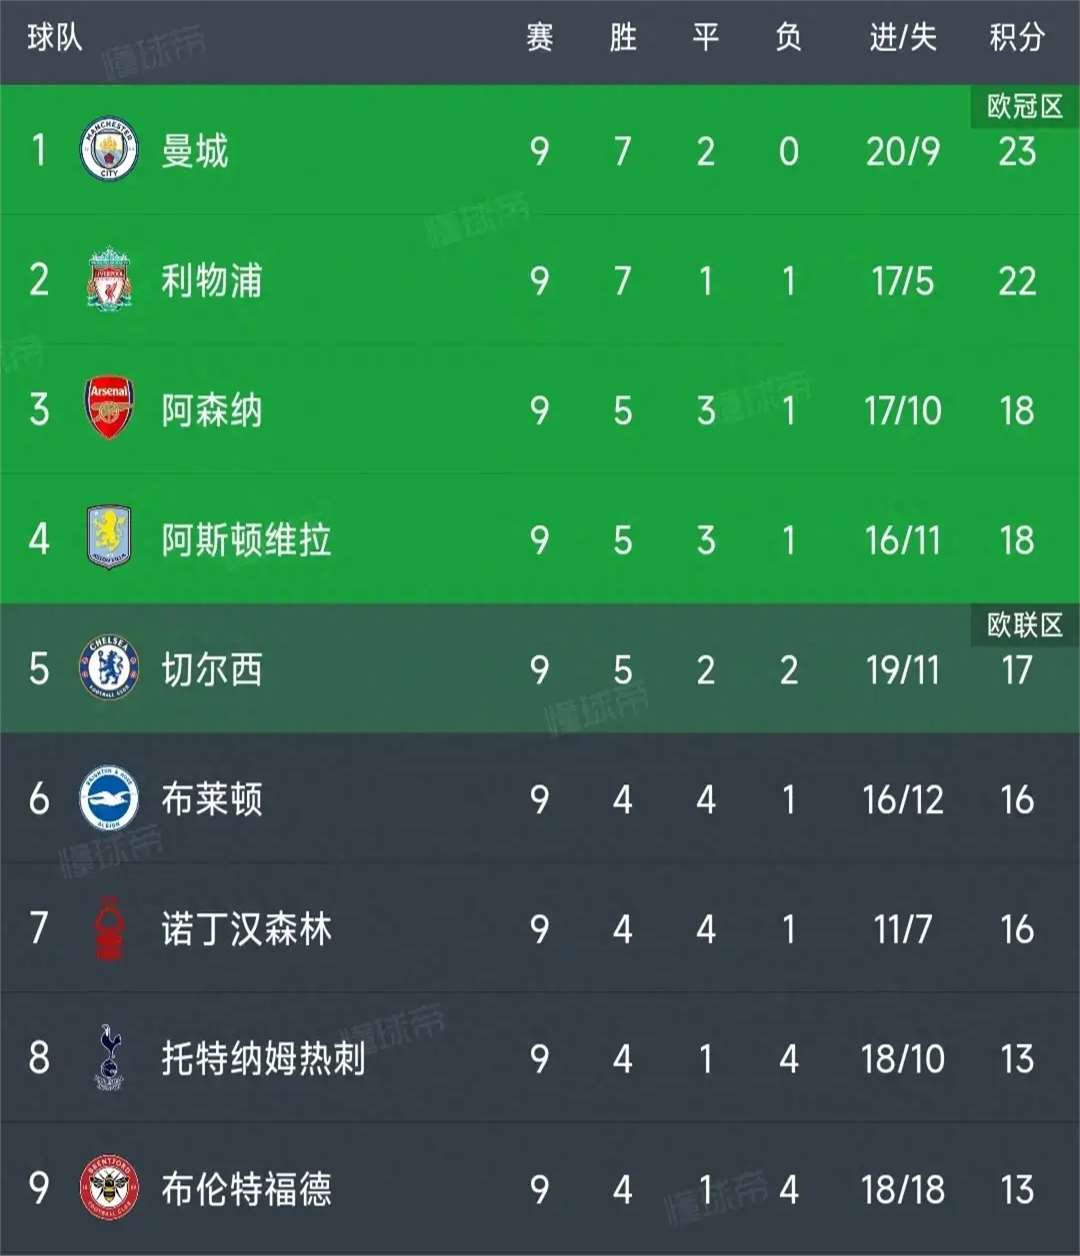The height and width of the screenshot is (1256, 1080).
Task: Open the 托特纳姆热刺 team name
Action: (x=263, y=1058)
